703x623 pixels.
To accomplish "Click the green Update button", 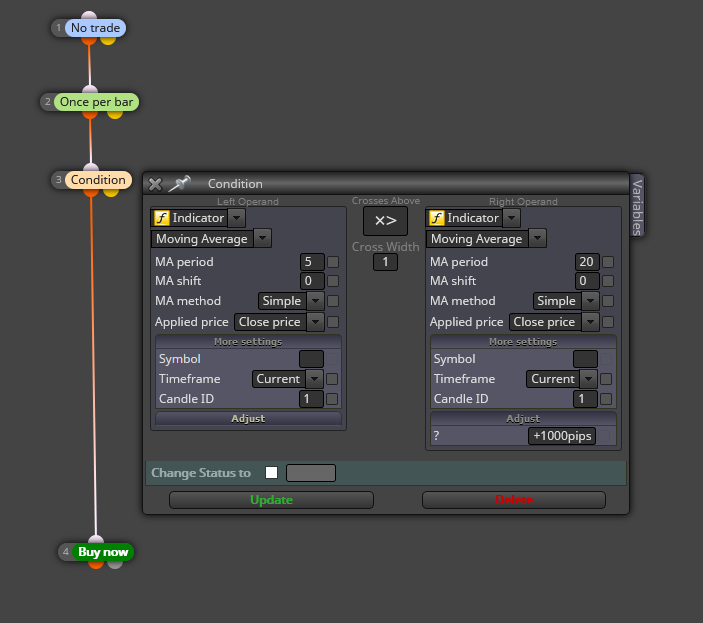I will coord(271,500).
